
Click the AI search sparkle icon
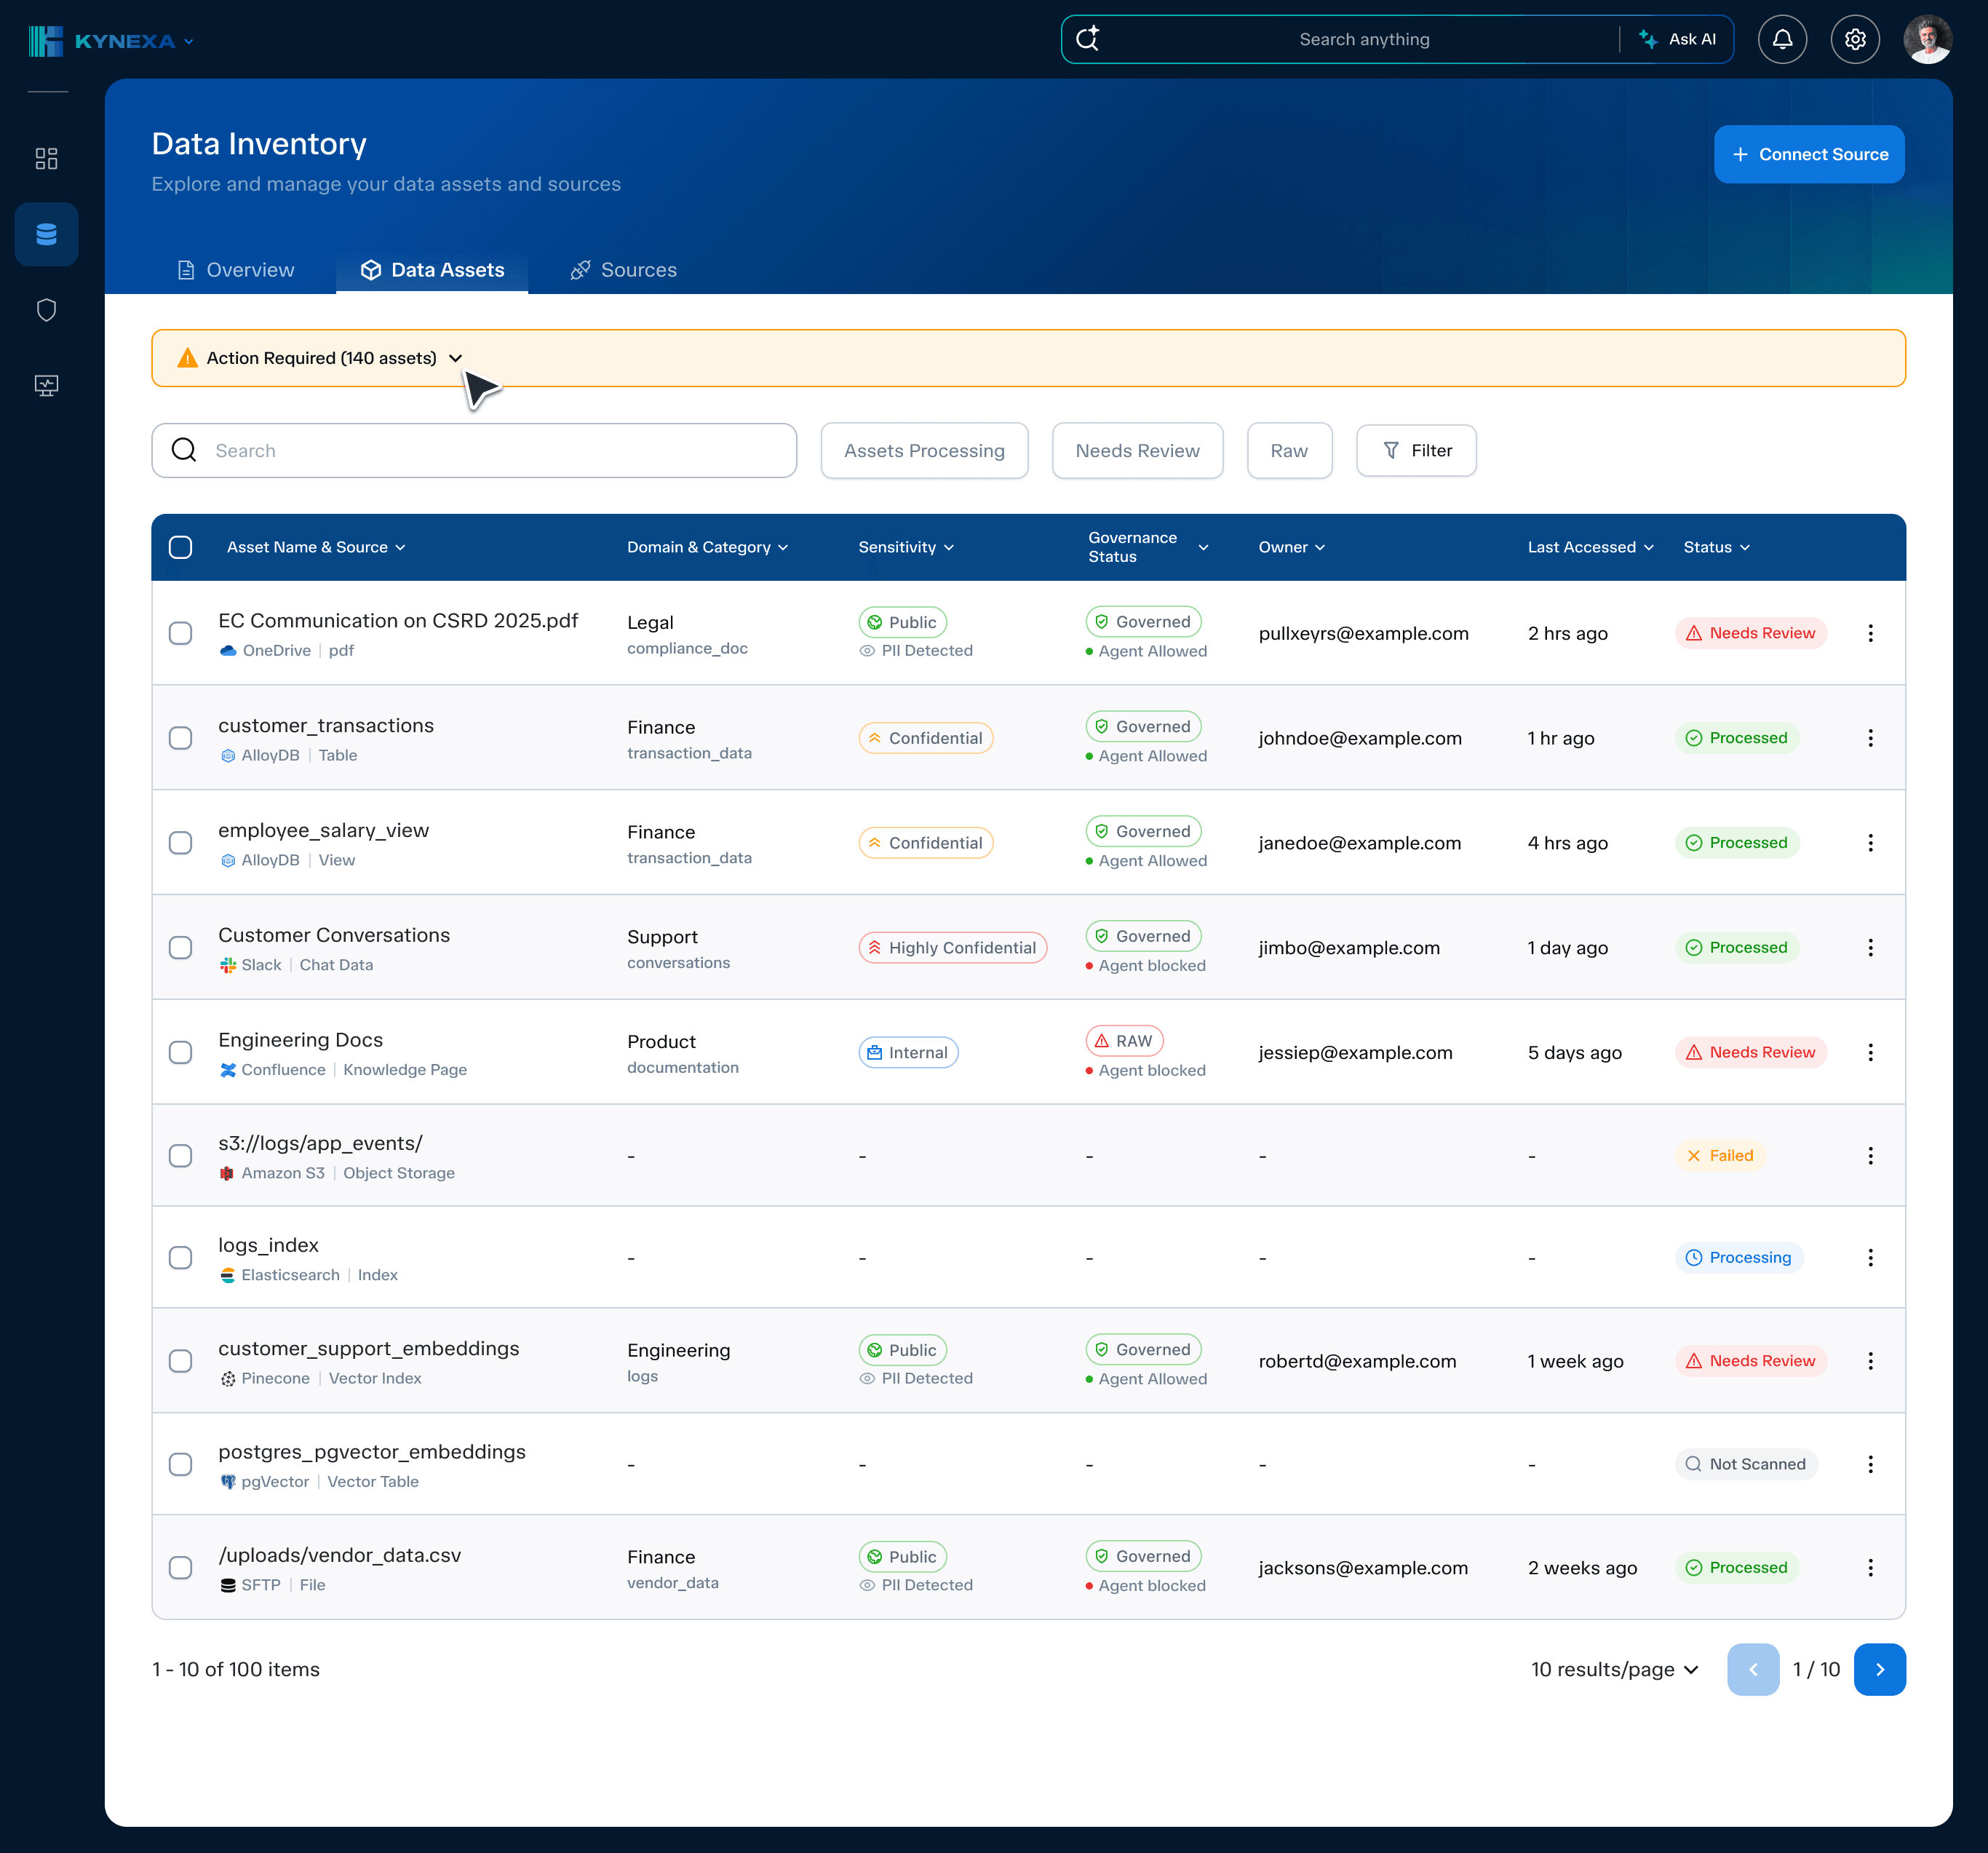click(1088, 39)
